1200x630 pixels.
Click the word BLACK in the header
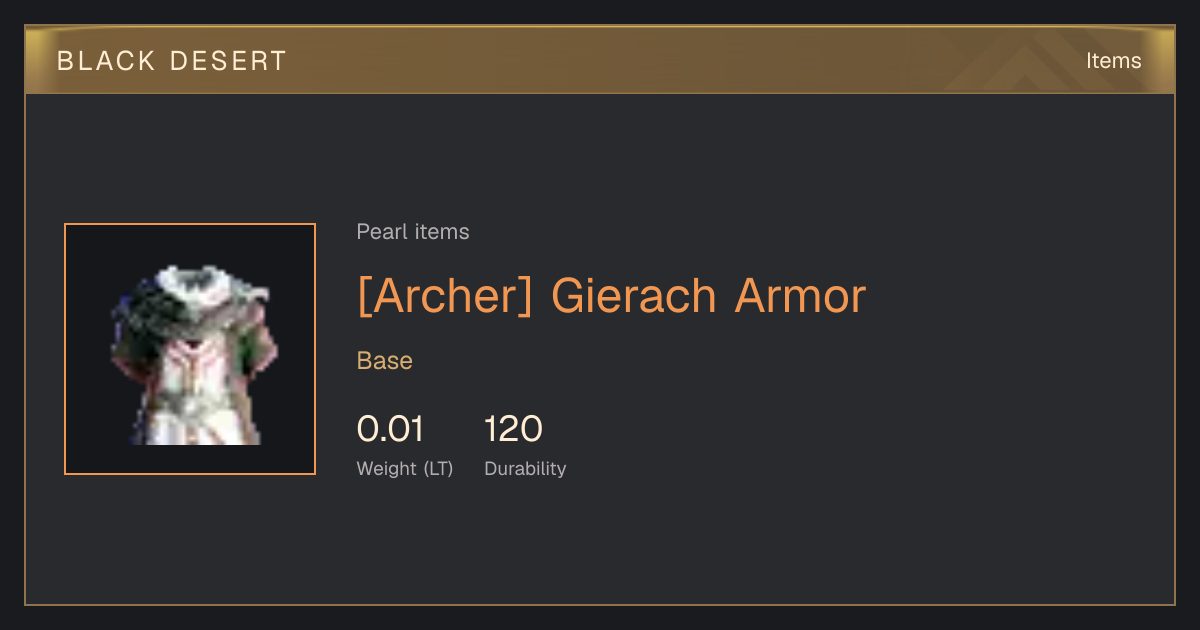point(106,61)
